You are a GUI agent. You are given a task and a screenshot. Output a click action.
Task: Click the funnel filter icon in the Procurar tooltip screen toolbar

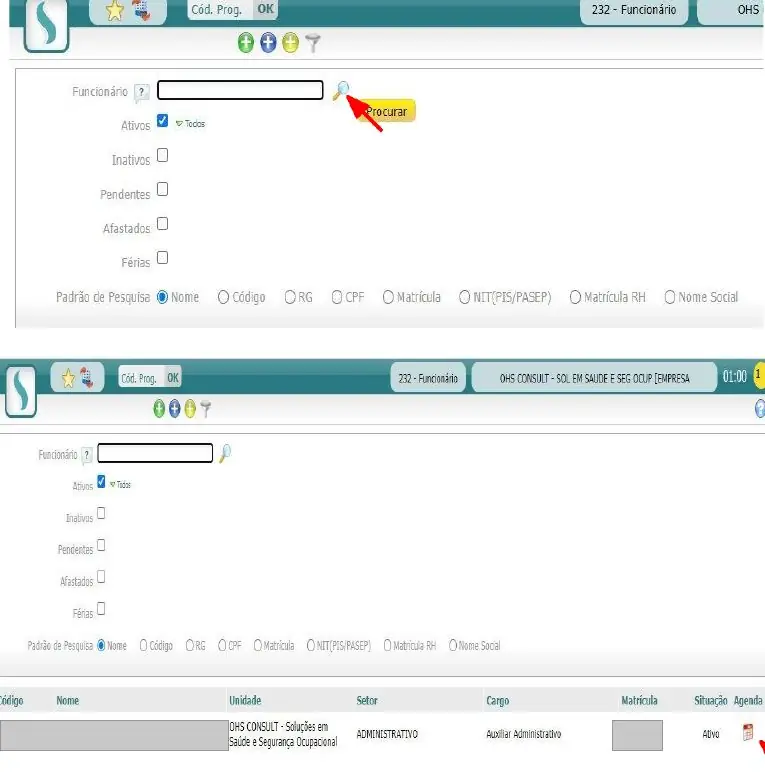click(x=313, y=43)
